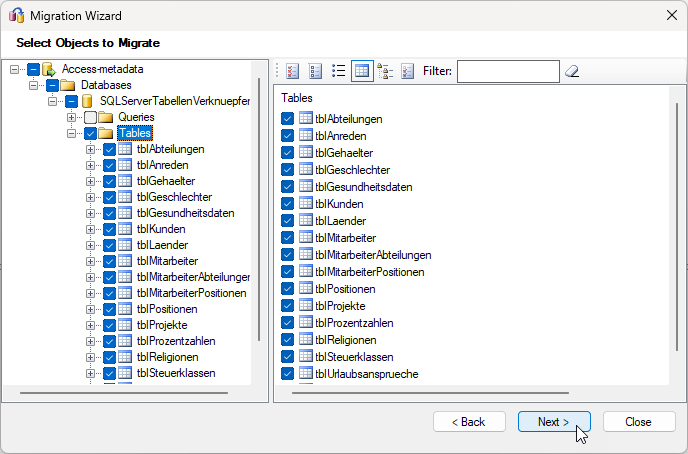Click the first checklist icon in the toolbar
This screenshot has height=454, width=688.
click(x=293, y=71)
